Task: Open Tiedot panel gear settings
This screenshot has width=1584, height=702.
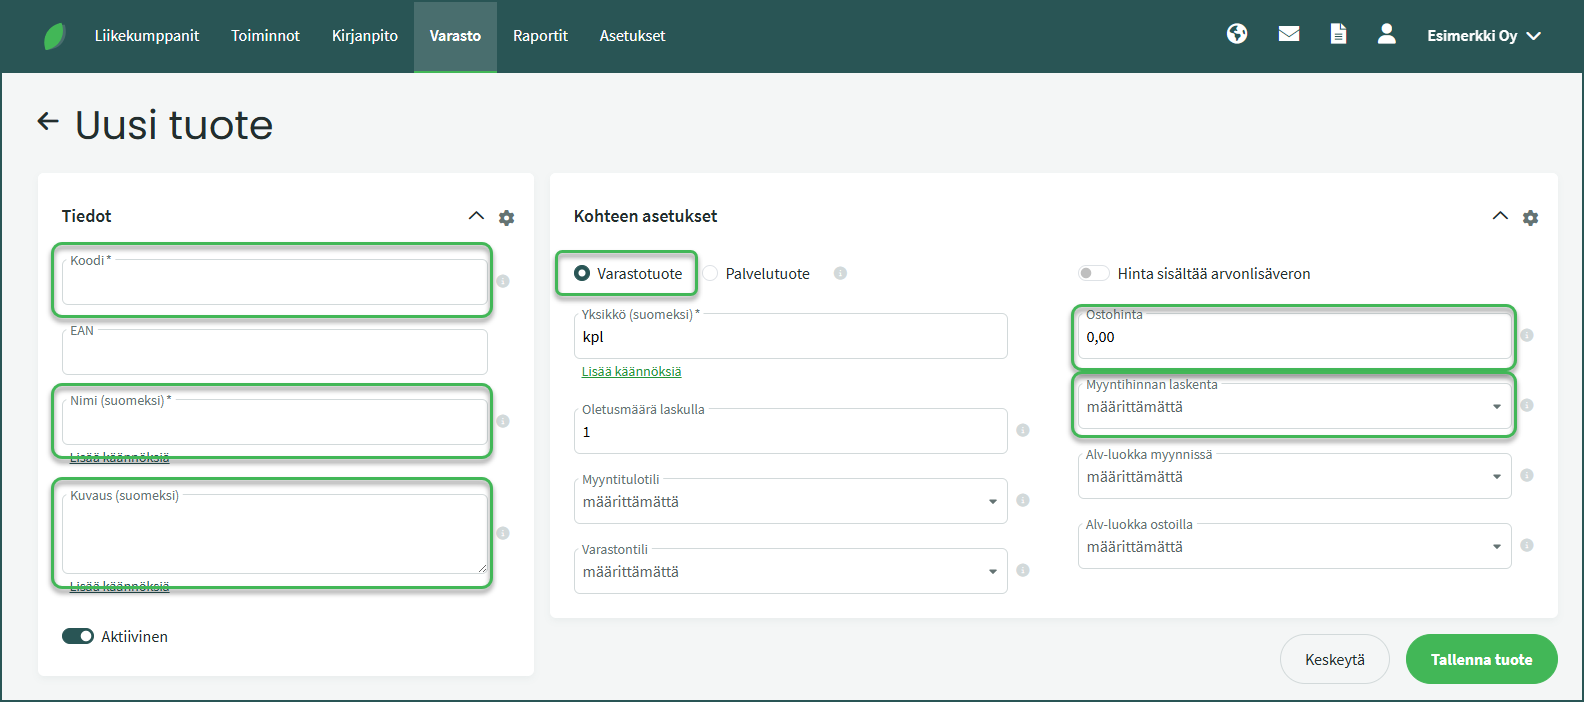Action: [507, 218]
